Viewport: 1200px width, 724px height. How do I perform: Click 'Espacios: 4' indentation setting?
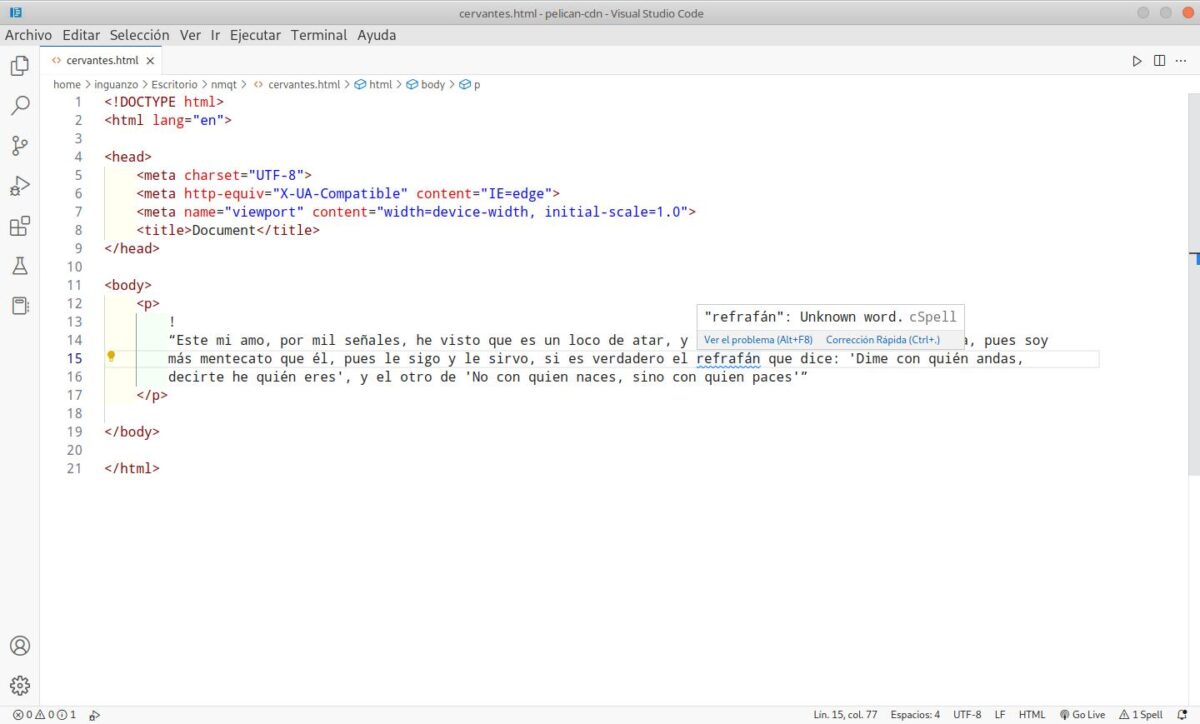click(x=915, y=715)
